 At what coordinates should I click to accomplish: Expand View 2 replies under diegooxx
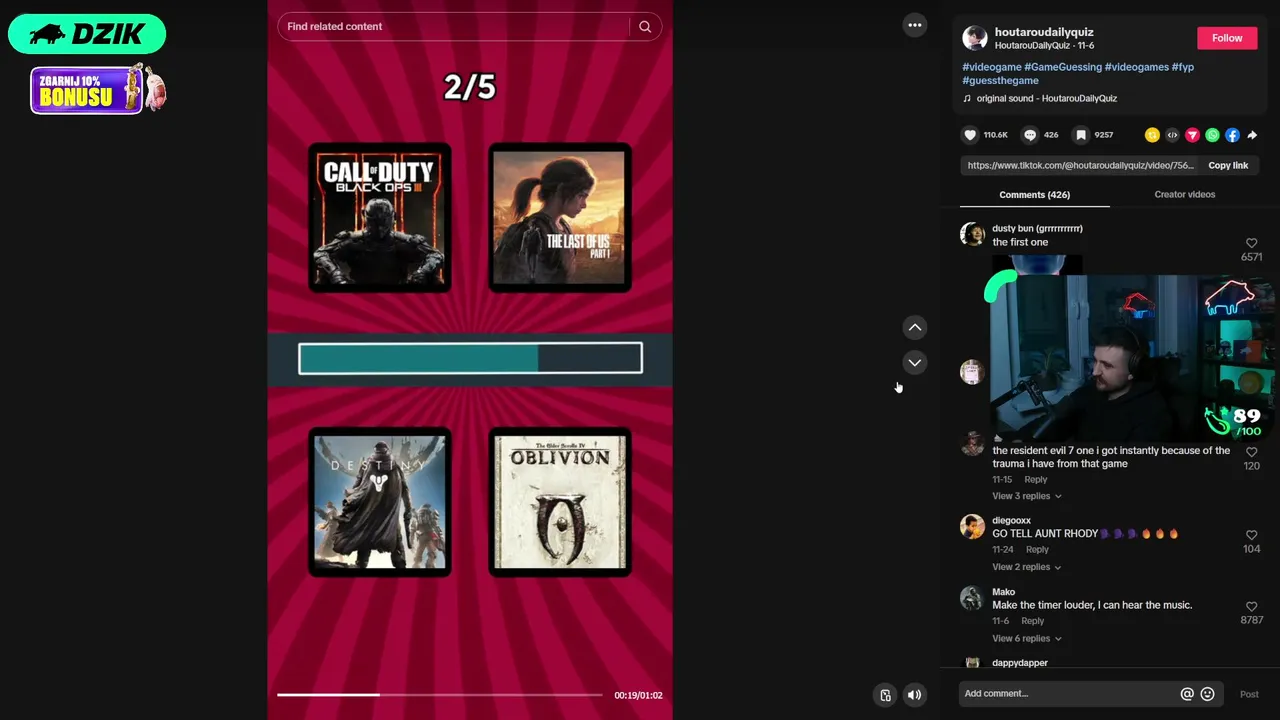(1027, 567)
